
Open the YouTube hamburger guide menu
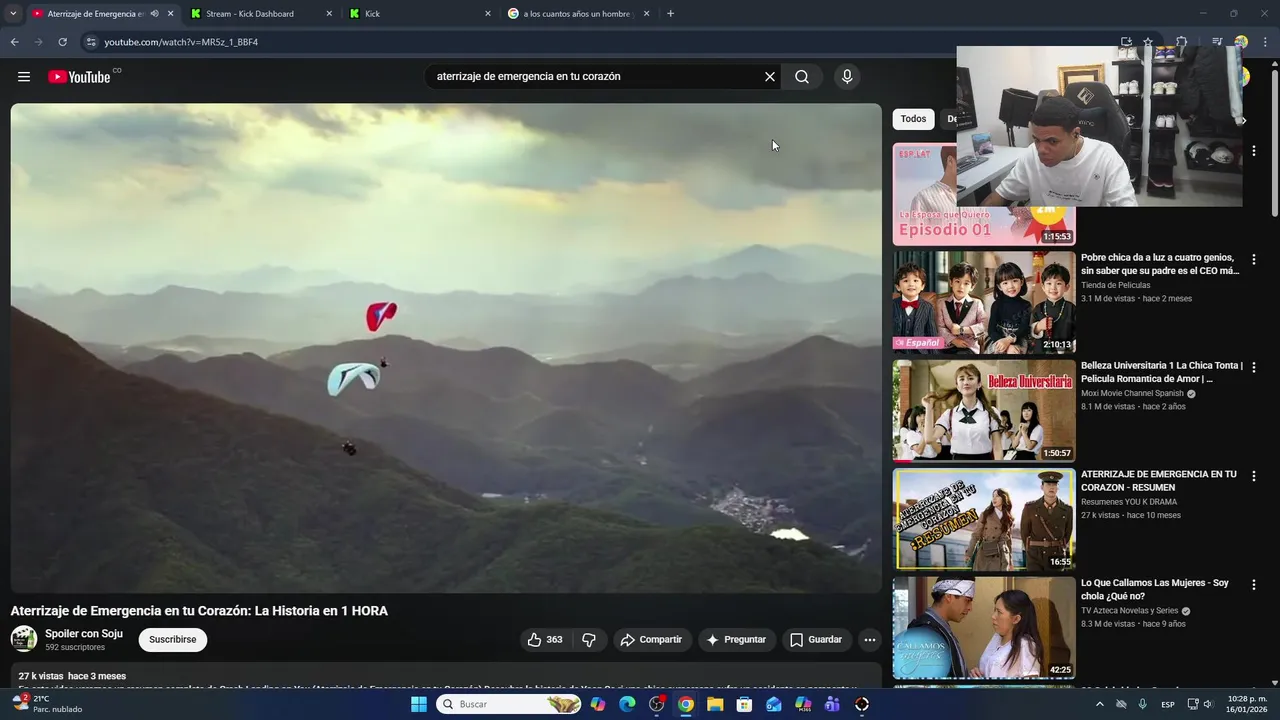pyautogui.click(x=24, y=77)
